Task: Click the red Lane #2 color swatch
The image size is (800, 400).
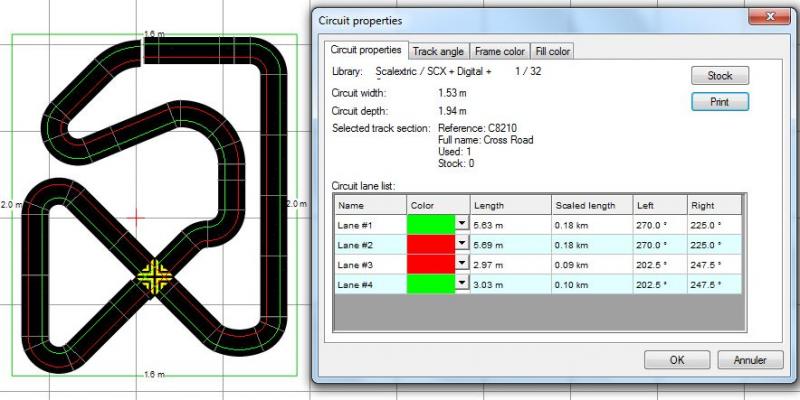Action: point(430,244)
